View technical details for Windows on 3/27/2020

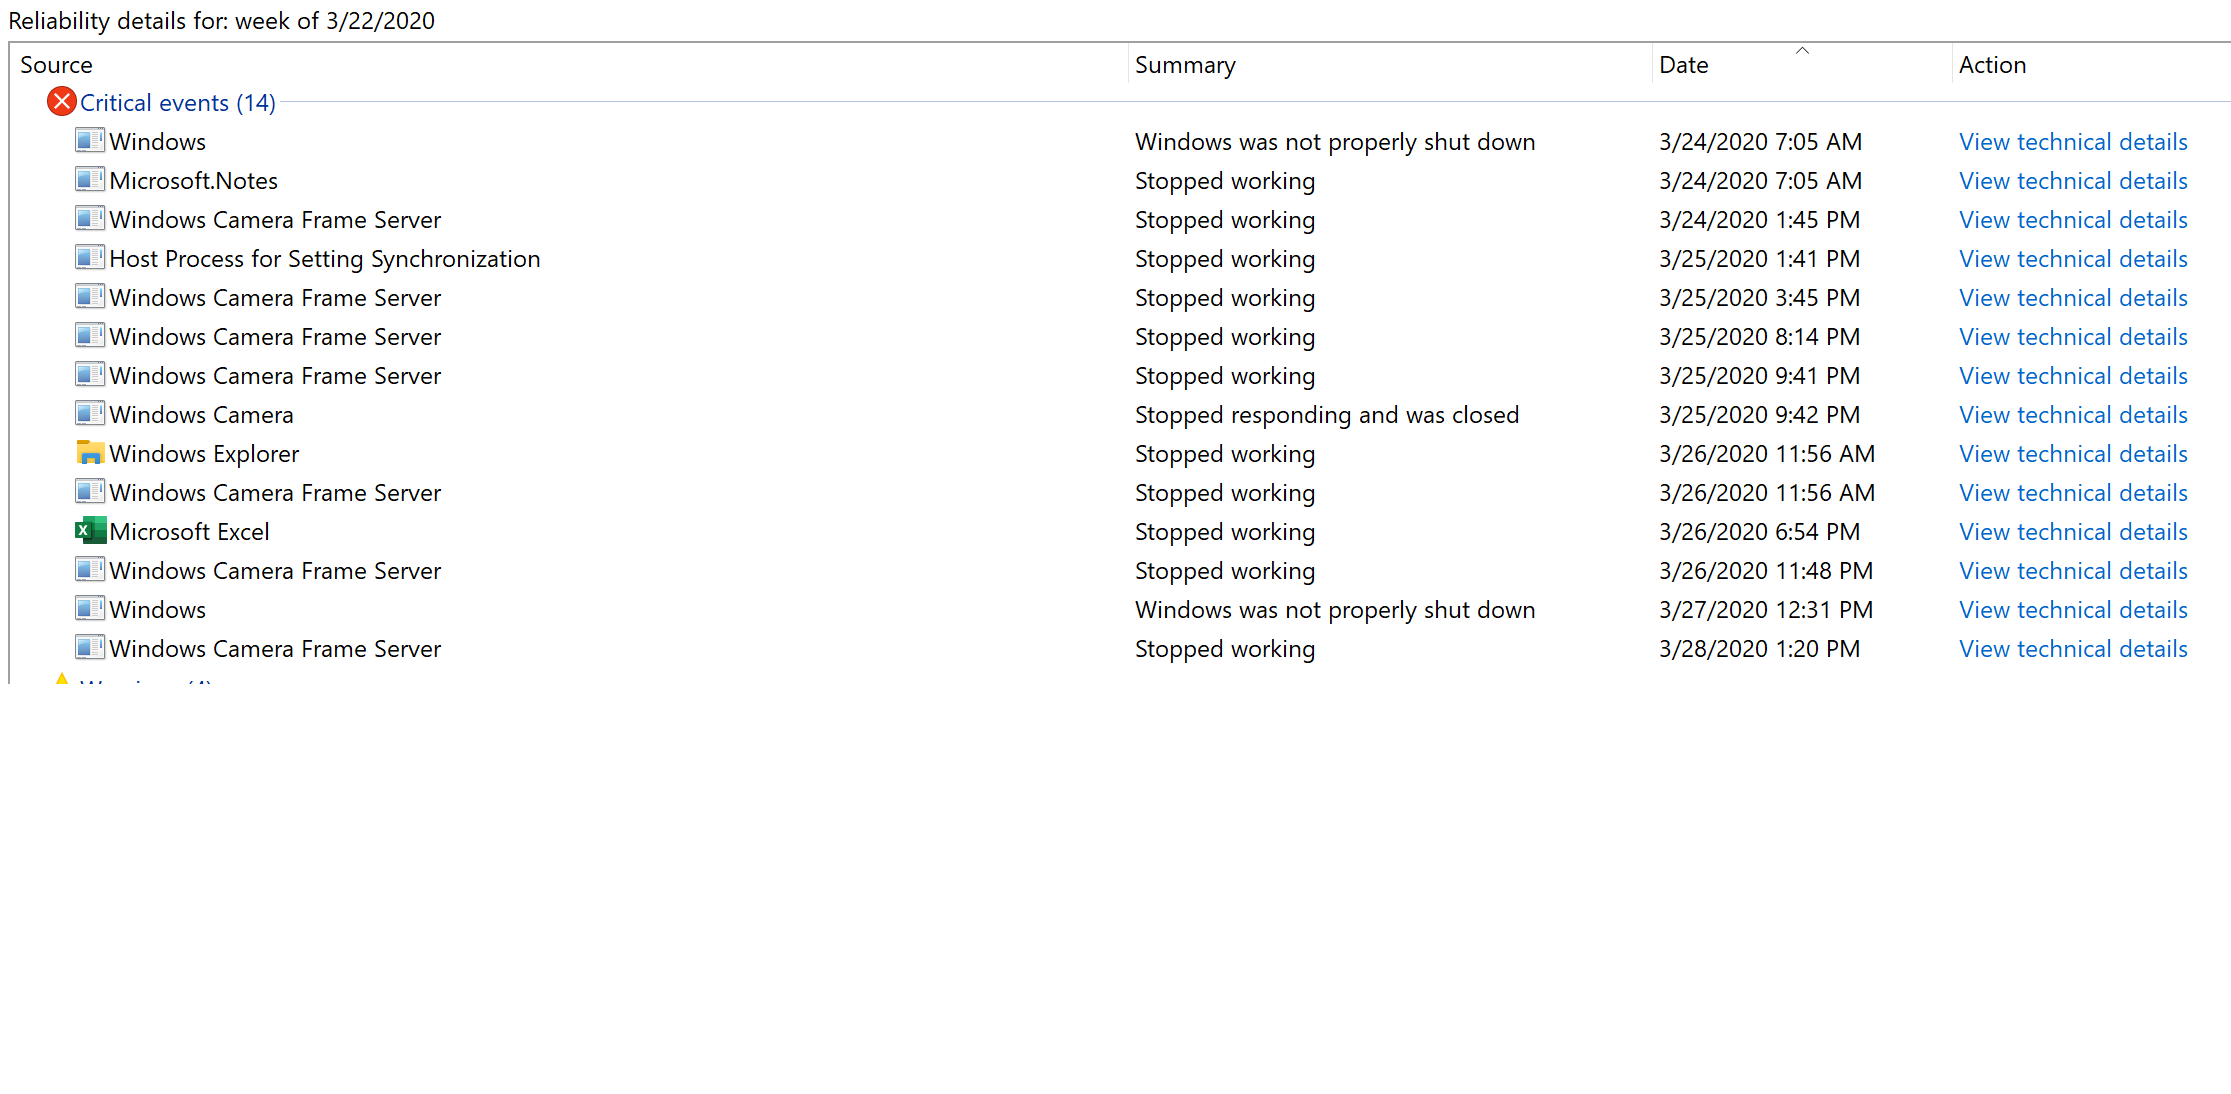(x=2073, y=610)
